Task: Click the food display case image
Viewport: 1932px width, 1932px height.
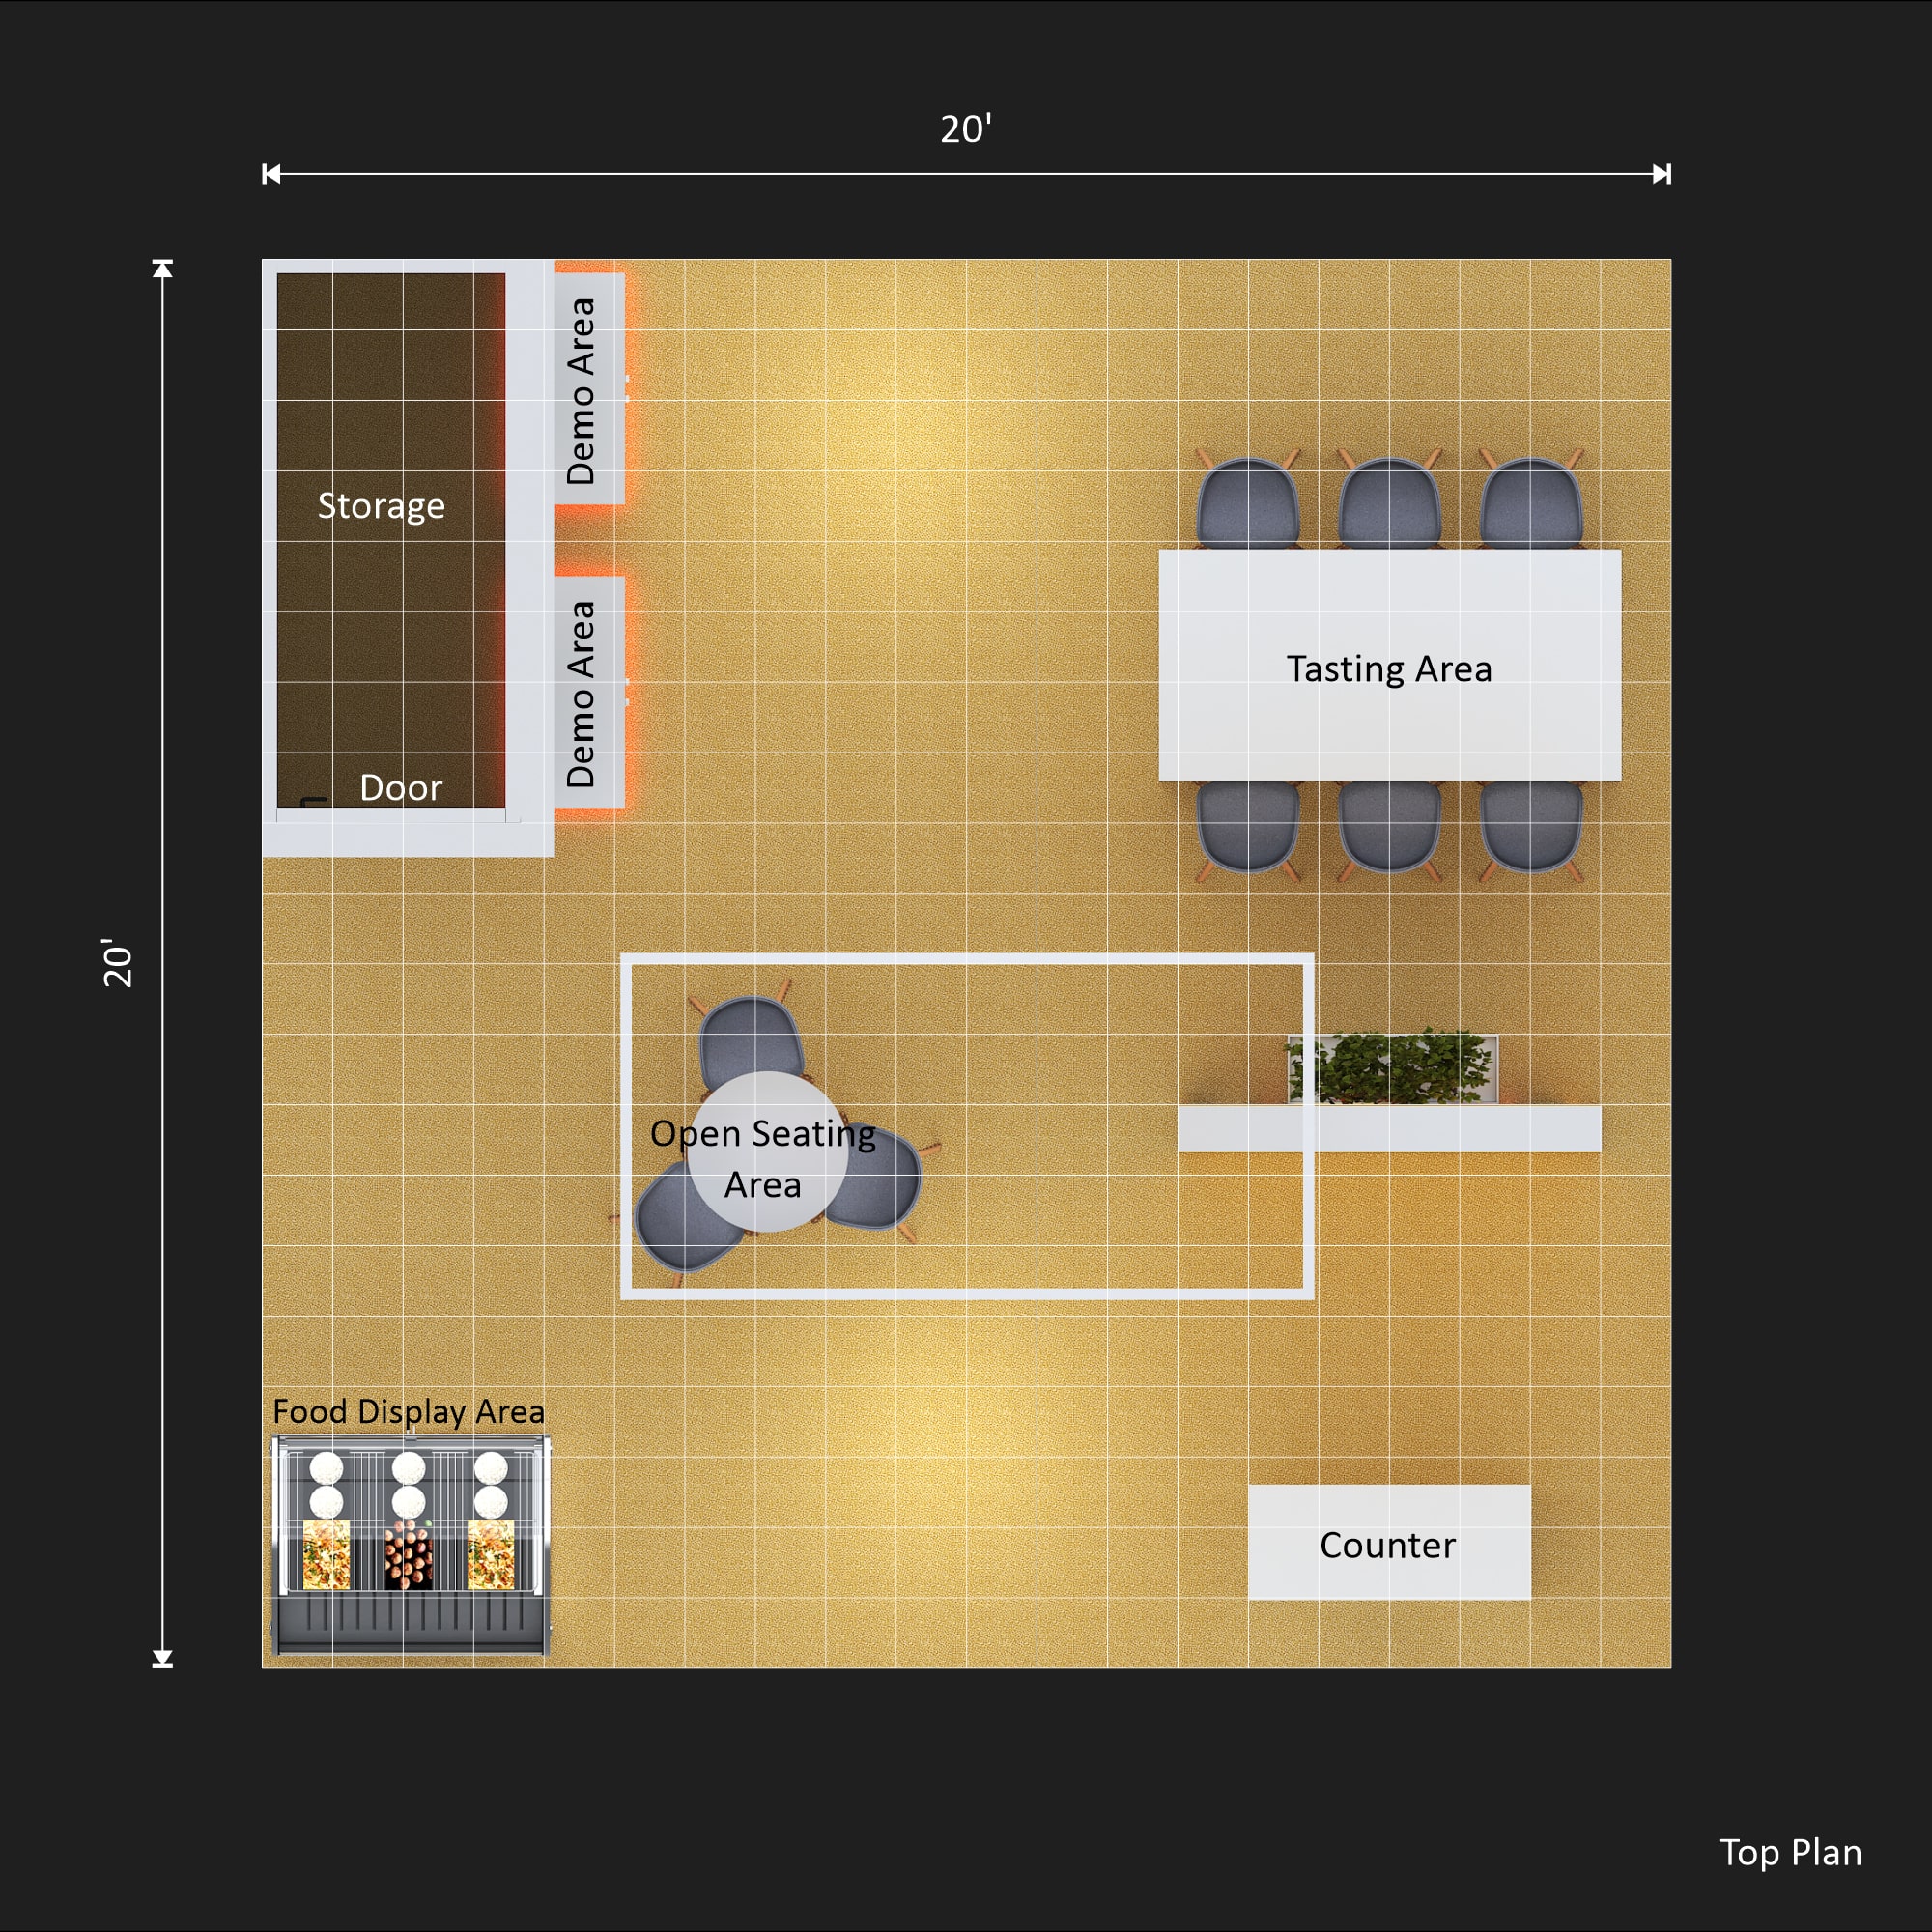Action: coord(410,1545)
